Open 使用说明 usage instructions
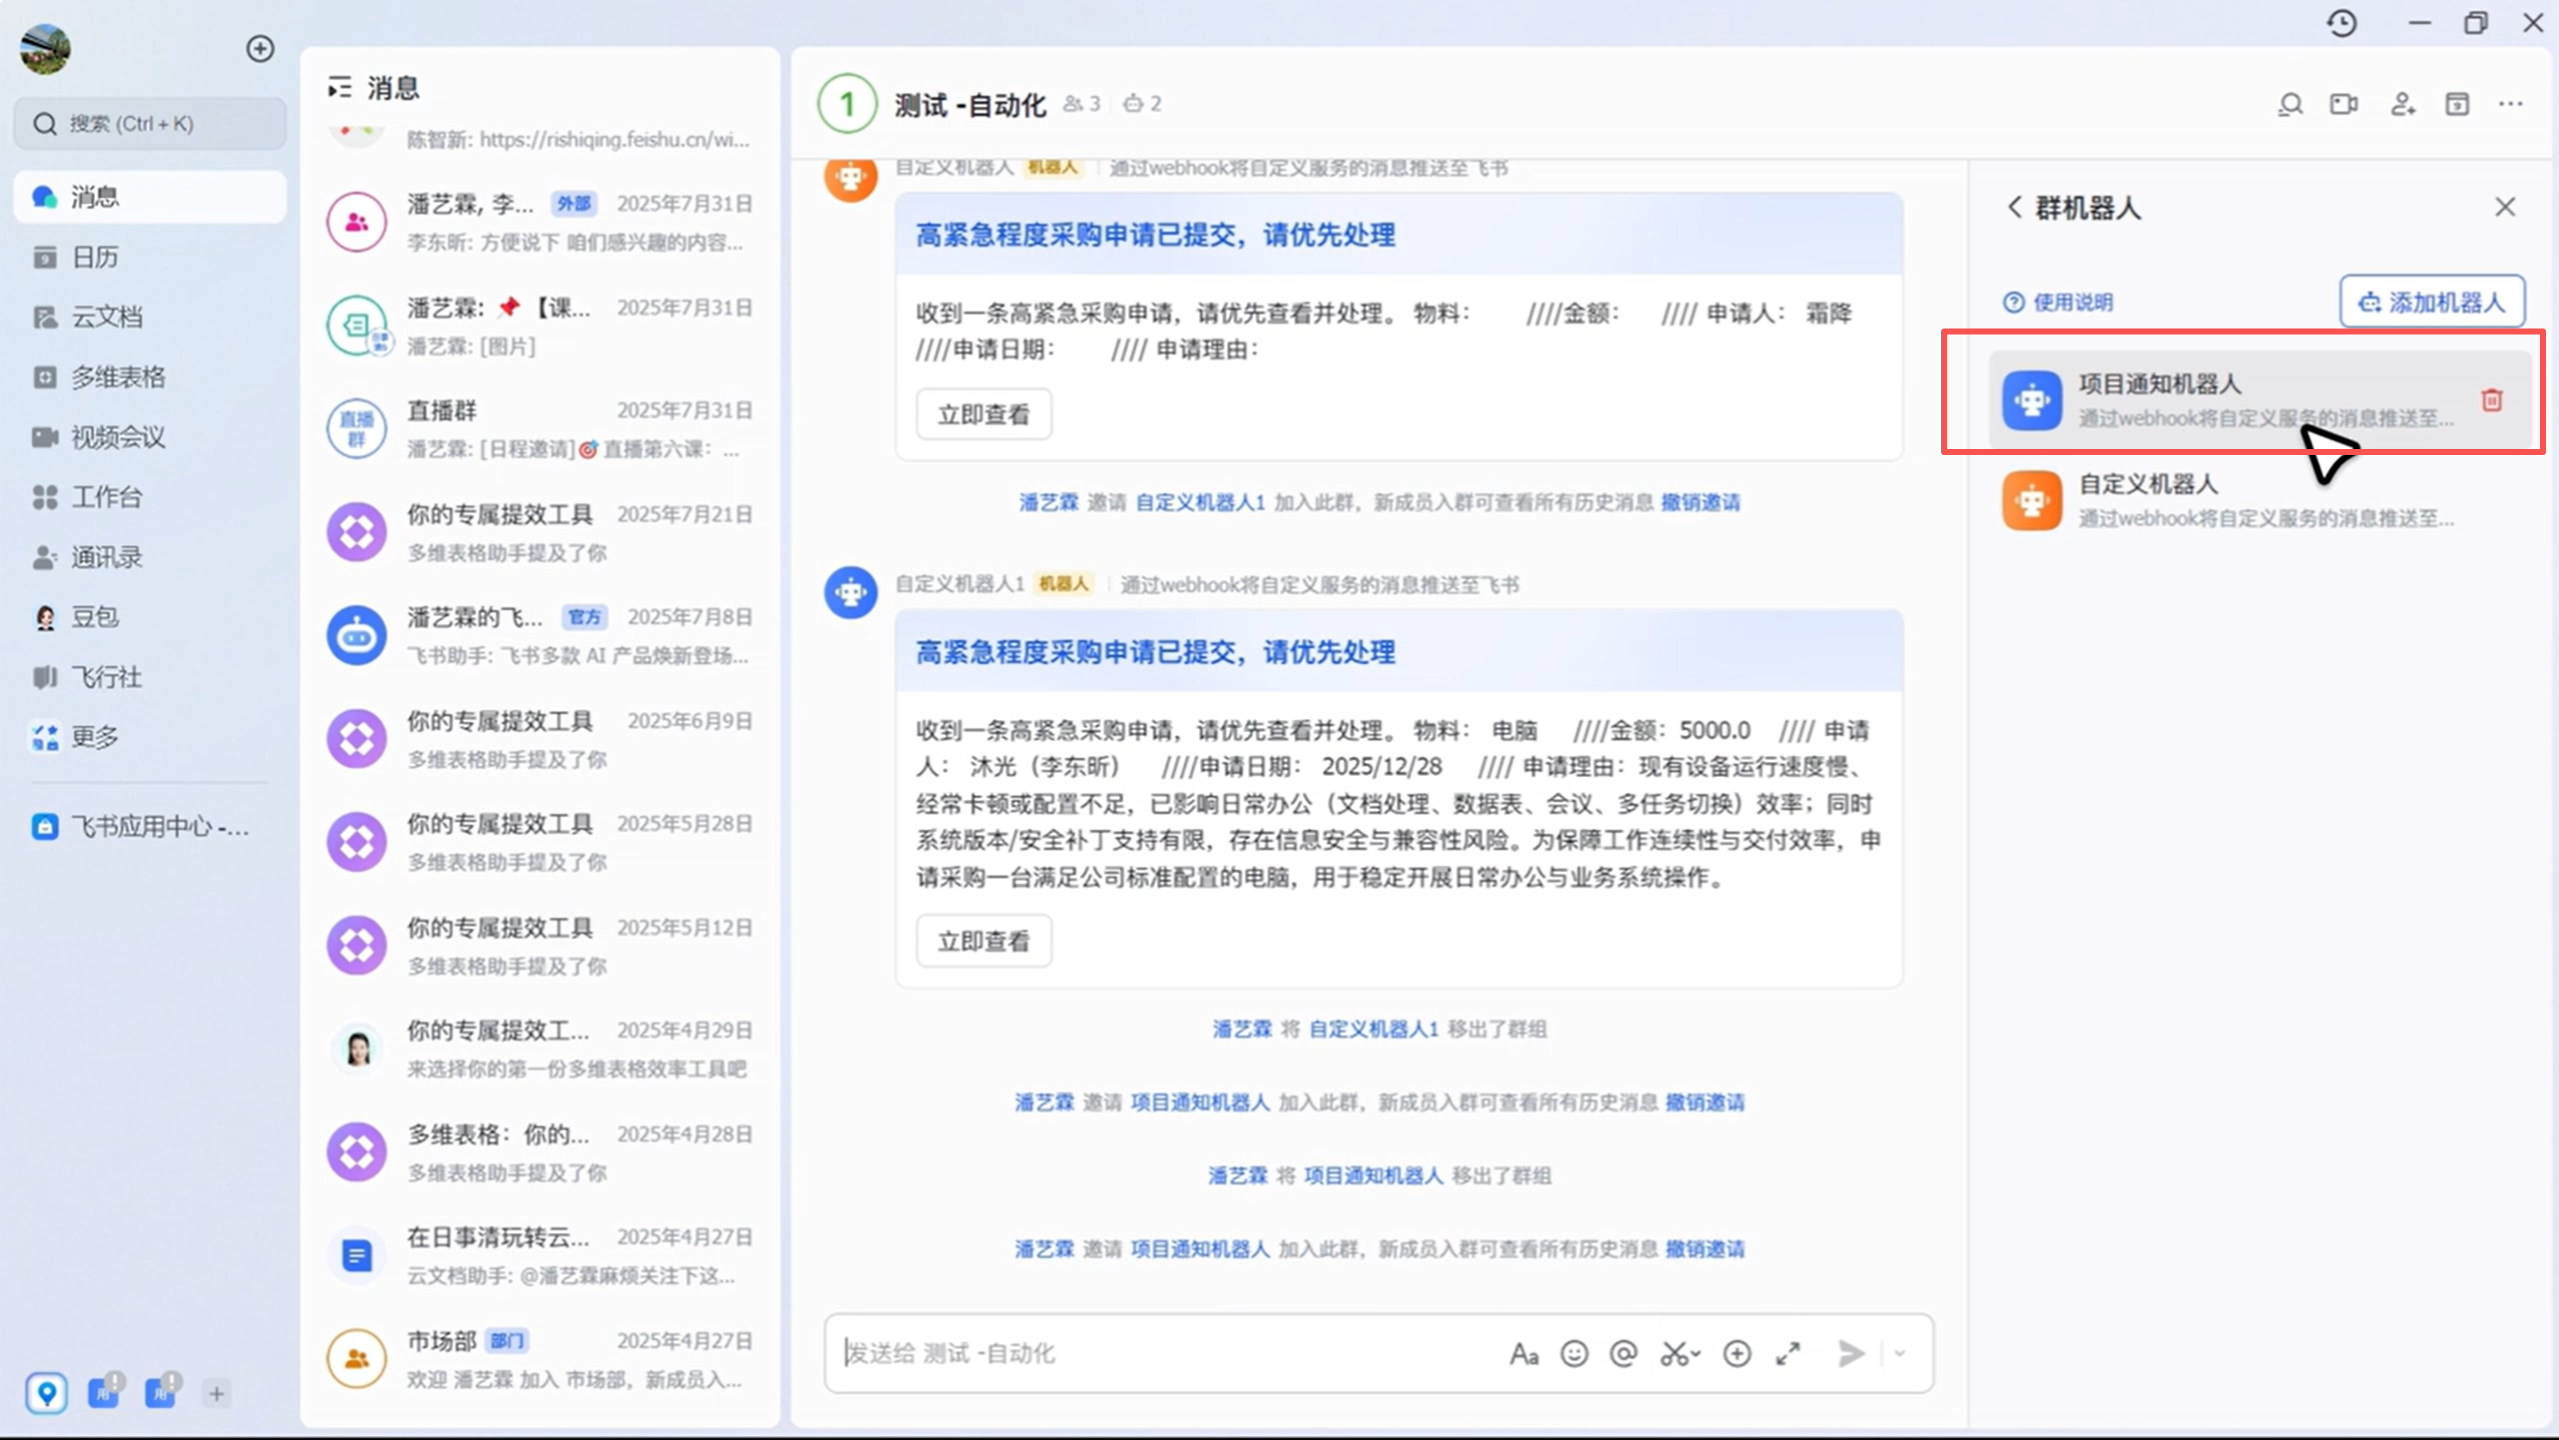The width and height of the screenshot is (2559, 1440). point(2059,302)
